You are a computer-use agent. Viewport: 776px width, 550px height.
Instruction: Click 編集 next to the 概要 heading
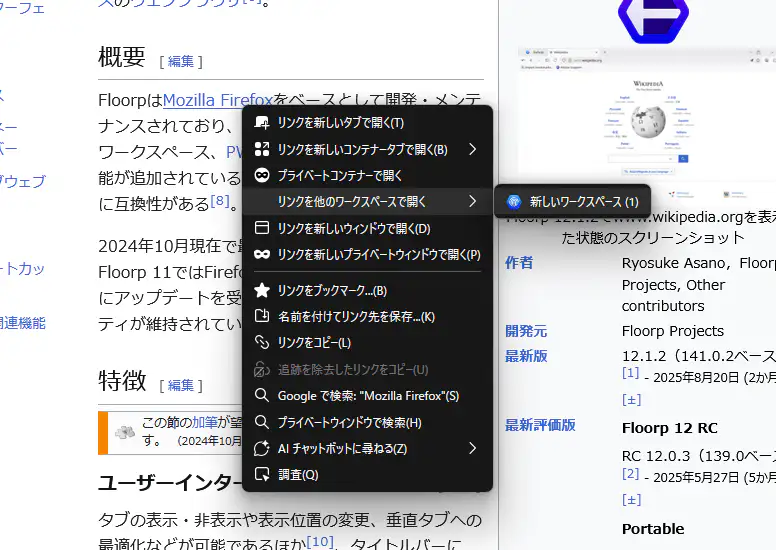(x=181, y=61)
